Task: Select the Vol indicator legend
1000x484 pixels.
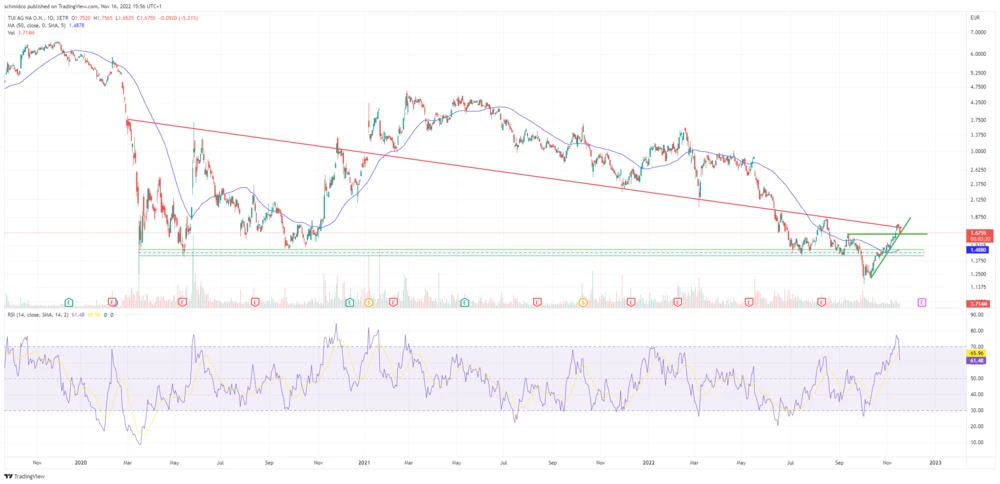Action: coord(22,33)
